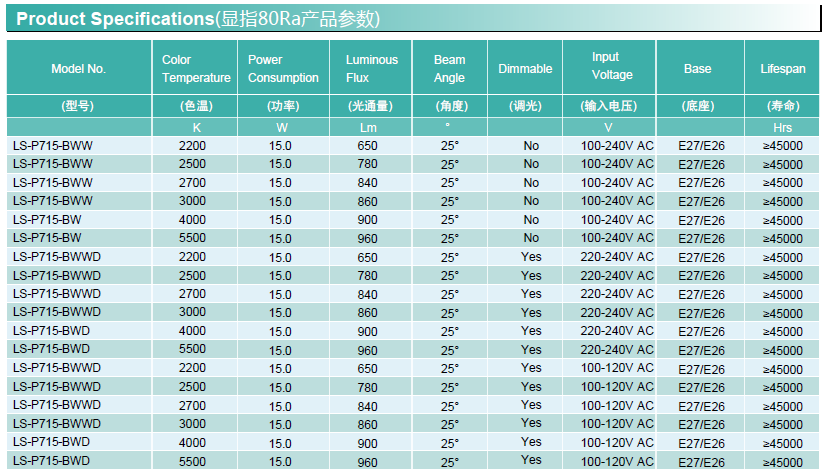This screenshot has width=827, height=475.
Task: Select the (调光) Chinese label
Action: pos(525,106)
